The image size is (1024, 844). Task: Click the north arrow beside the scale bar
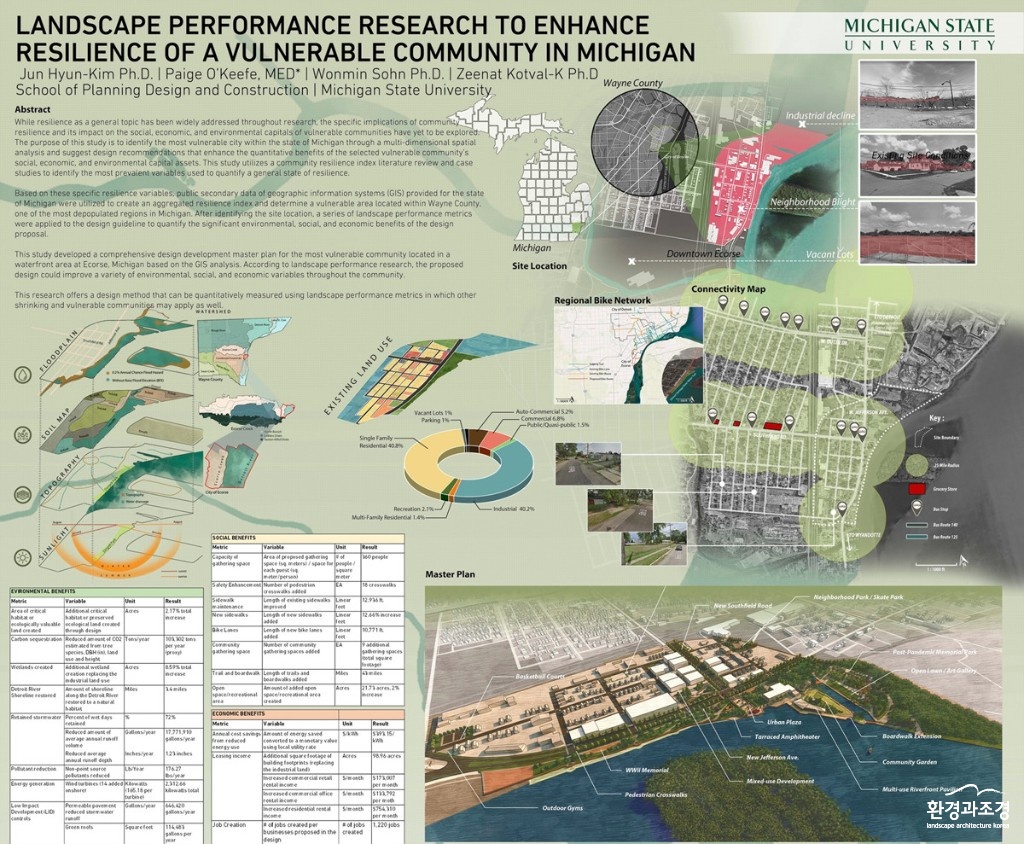click(964, 559)
